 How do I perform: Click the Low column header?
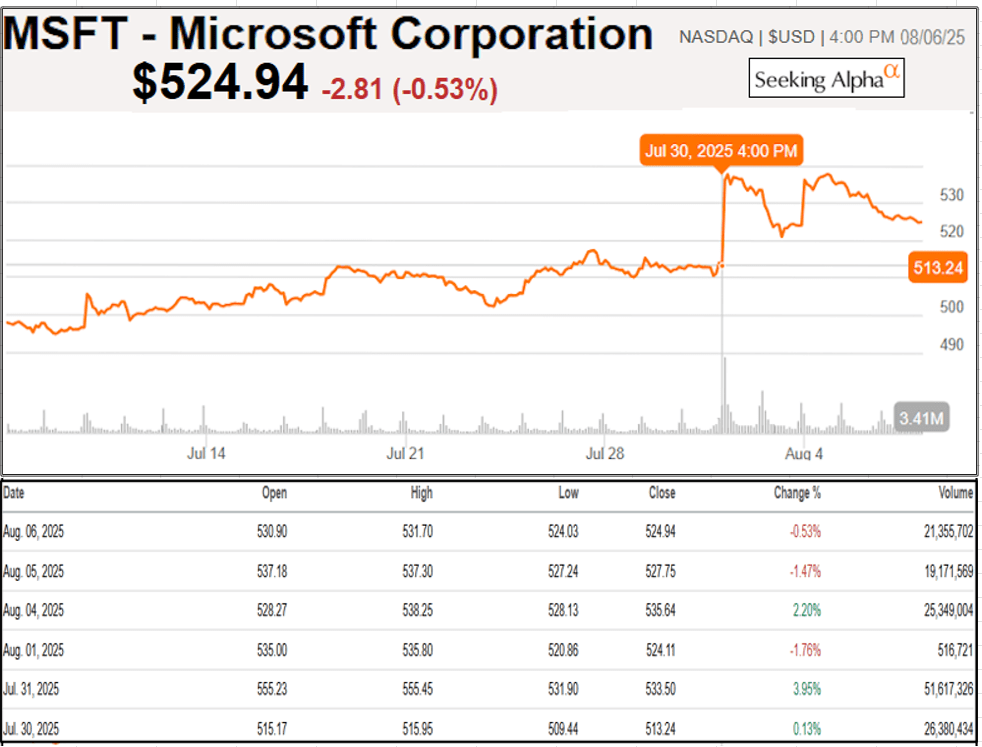point(568,493)
